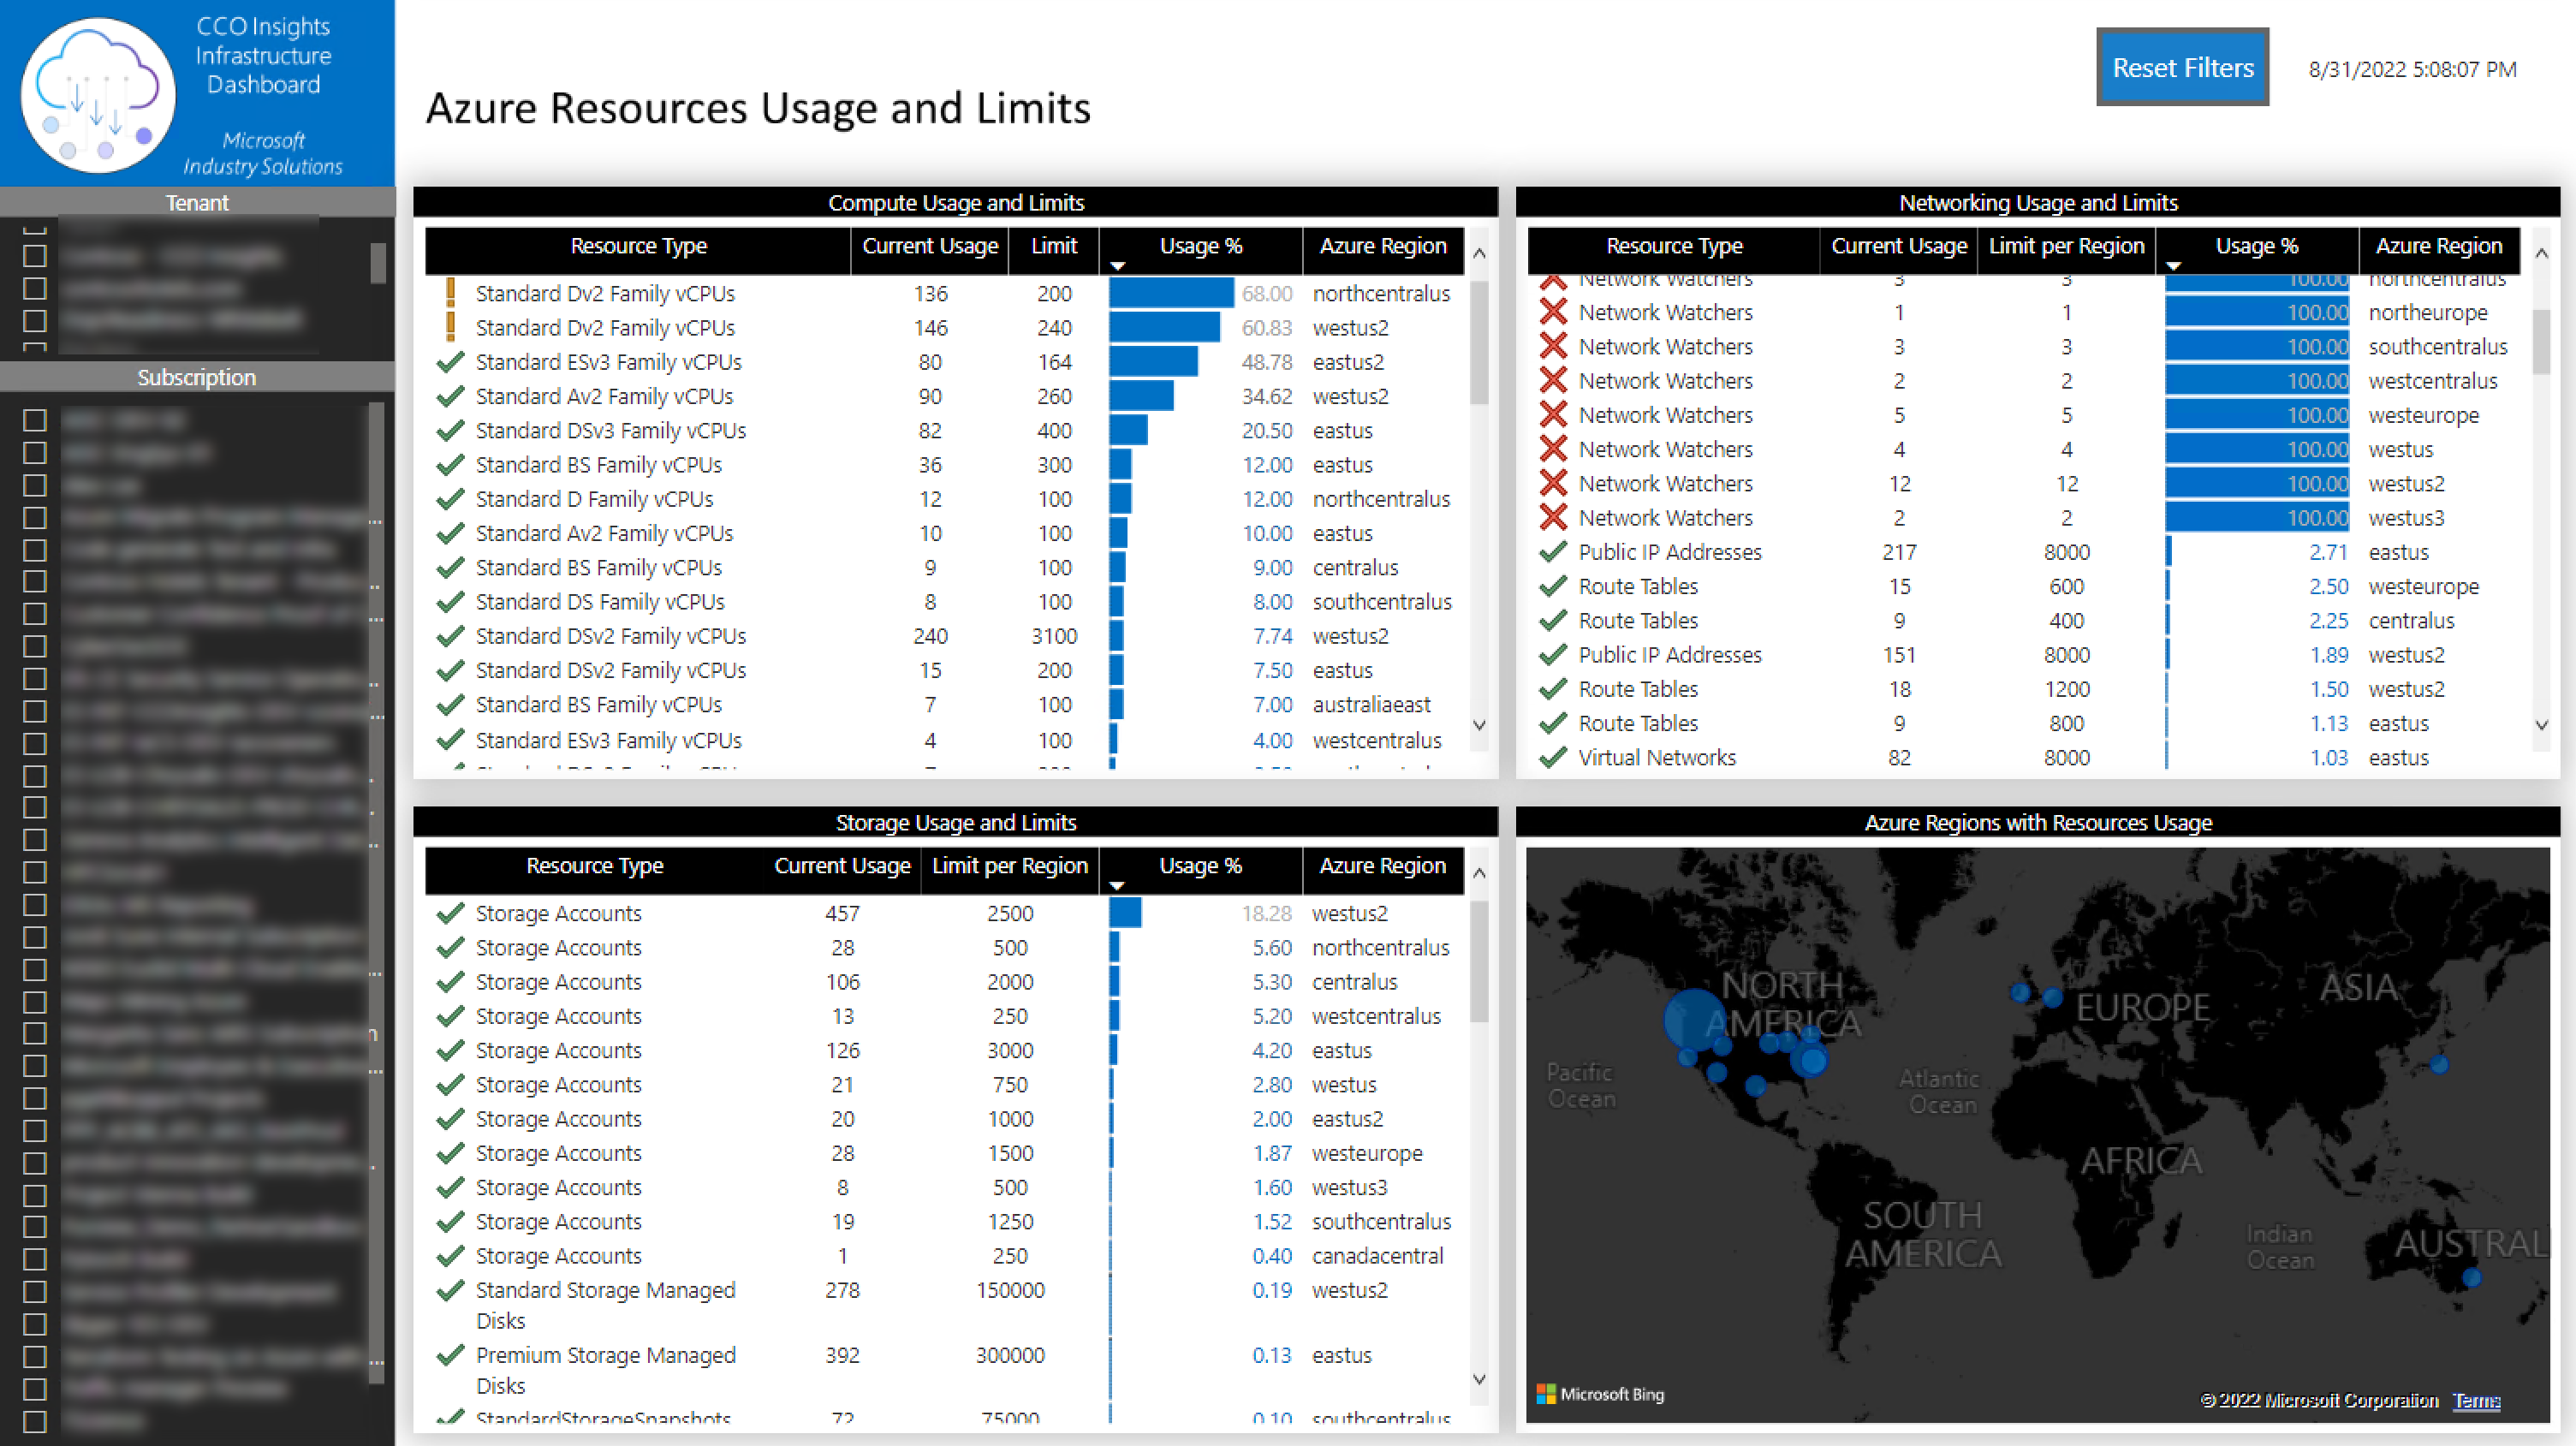Open the Terms link on the map
Viewport: 2576px width, 1446px height.
(x=2476, y=1400)
